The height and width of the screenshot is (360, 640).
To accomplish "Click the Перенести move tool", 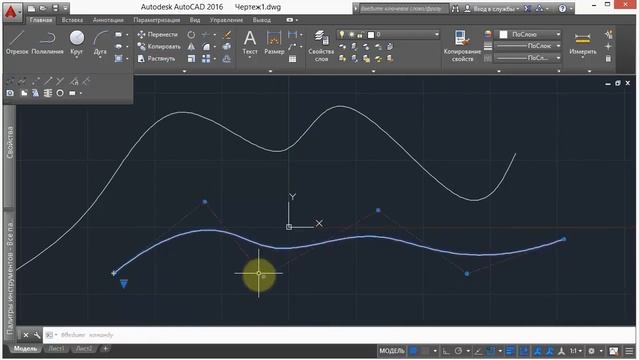I will (158, 35).
